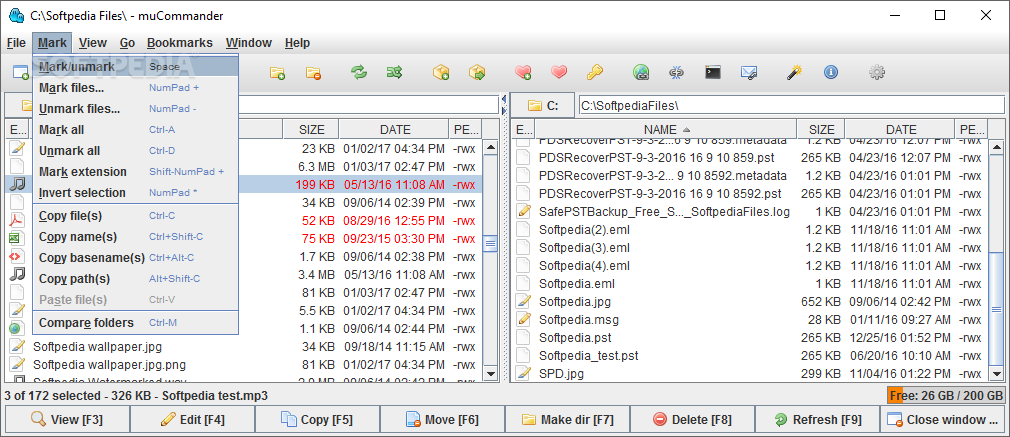The width and height of the screenshot is (1010, 437).
Task: Click the Show open connections link icon
Action: click(676, 72)
